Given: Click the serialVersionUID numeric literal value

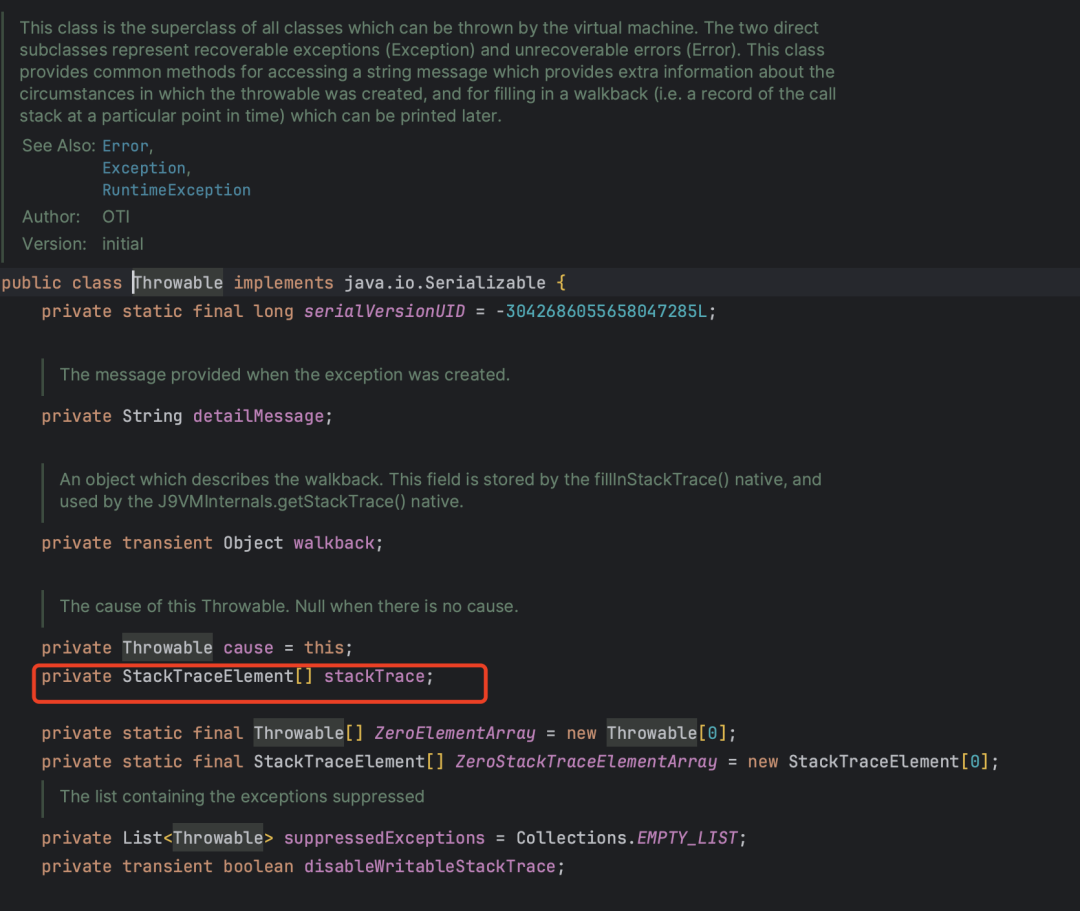Looking at the screenshot, I should point(606,311).
